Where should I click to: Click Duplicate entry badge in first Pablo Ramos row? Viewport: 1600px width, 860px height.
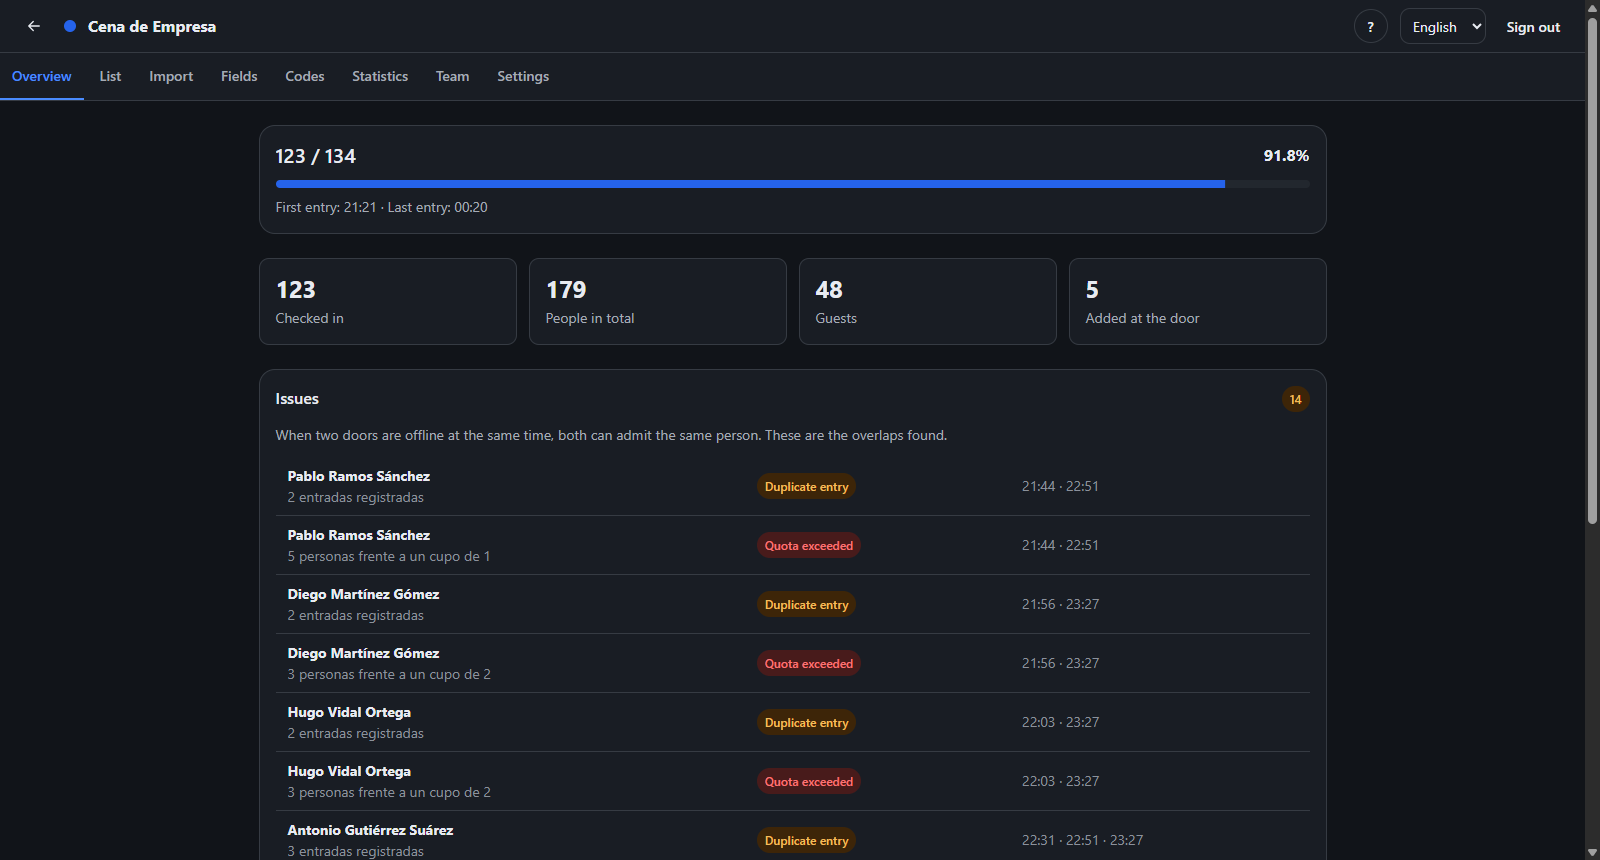(x=806, y=486)
